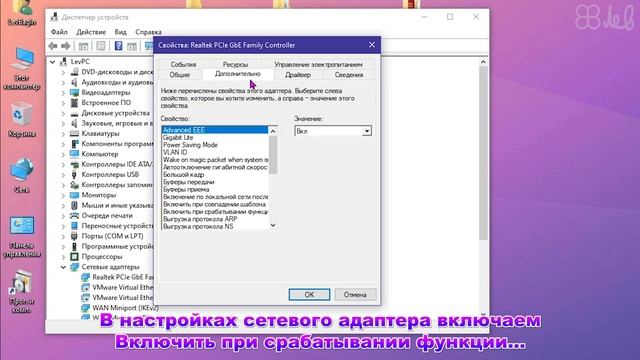
Task: Expand the Мониторы node
Action: [x=63, y=196]
